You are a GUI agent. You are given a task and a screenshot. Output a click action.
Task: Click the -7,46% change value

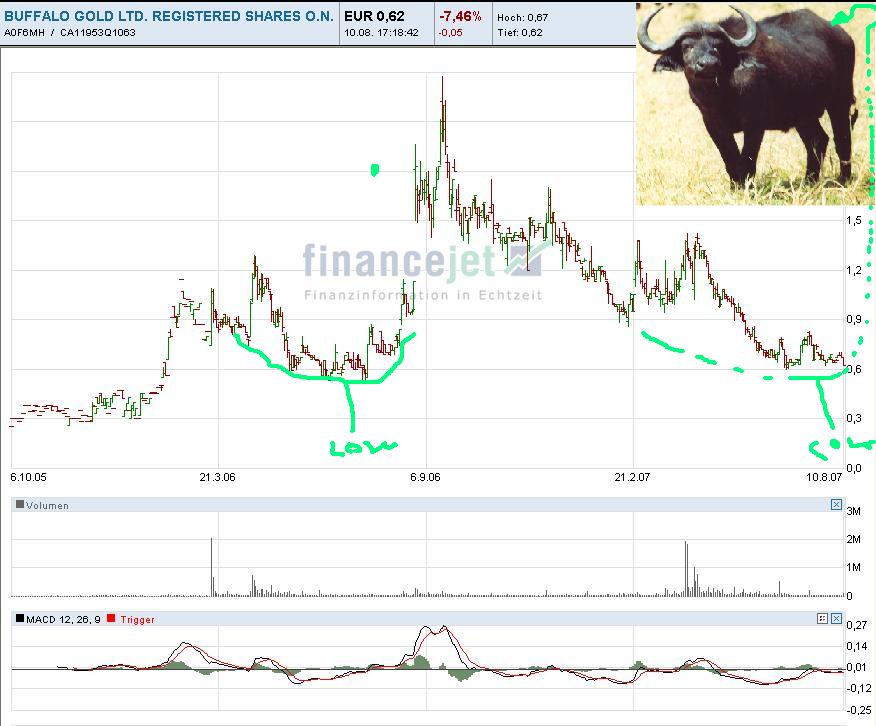point(460,17)
